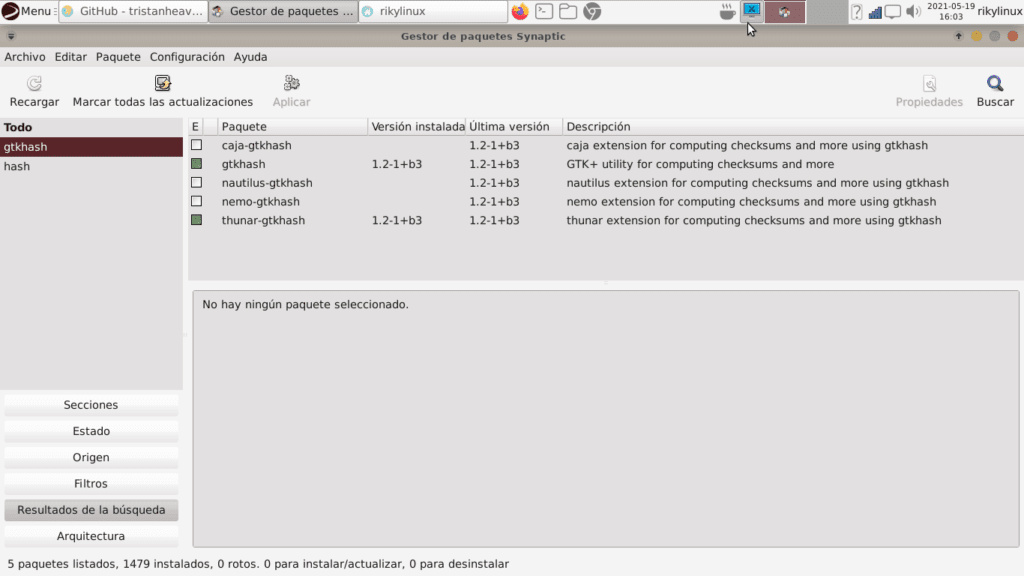Launch Firefox from the top panel

click(x=520, y=11)
